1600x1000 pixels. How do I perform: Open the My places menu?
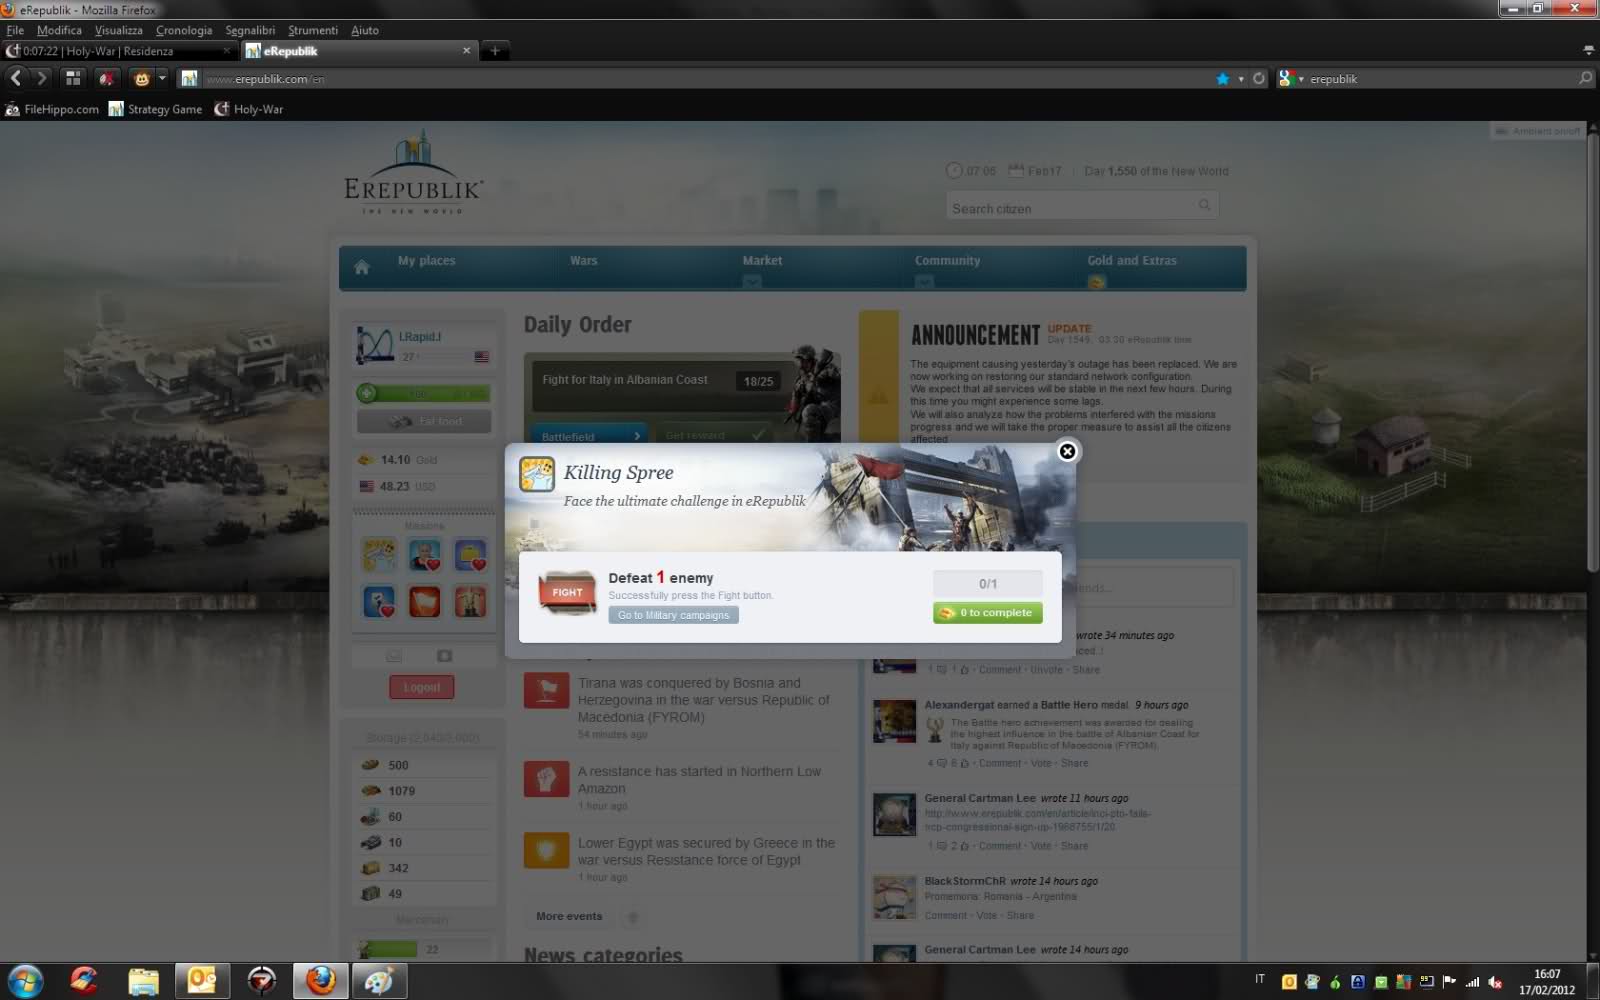pyautogui.click(x=427, y=261)
